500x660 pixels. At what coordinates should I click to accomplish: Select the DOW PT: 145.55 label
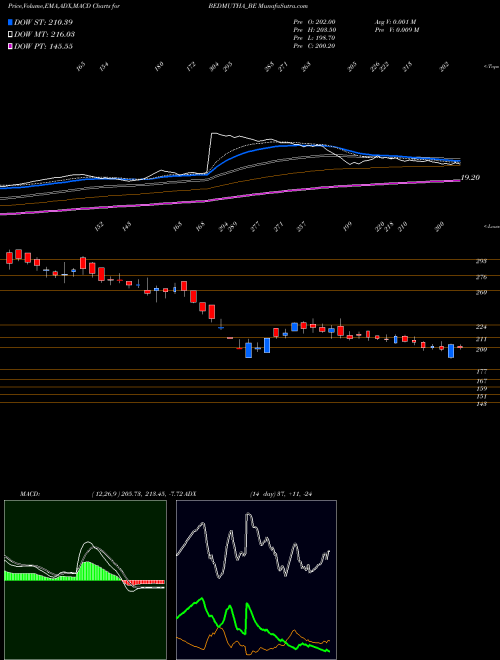(x=43, y=46)
